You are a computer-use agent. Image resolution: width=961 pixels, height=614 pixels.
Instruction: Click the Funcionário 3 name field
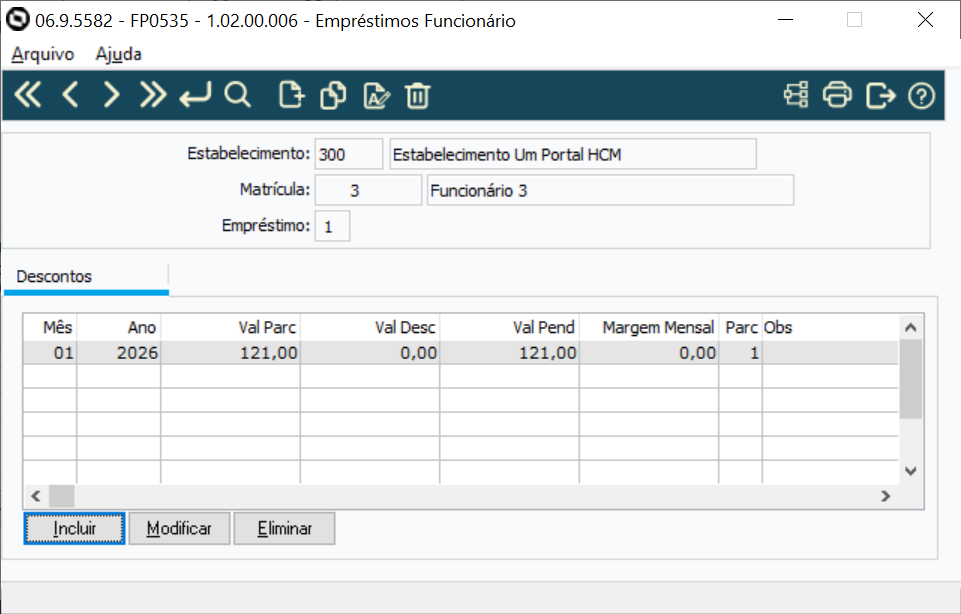point(610,190)
